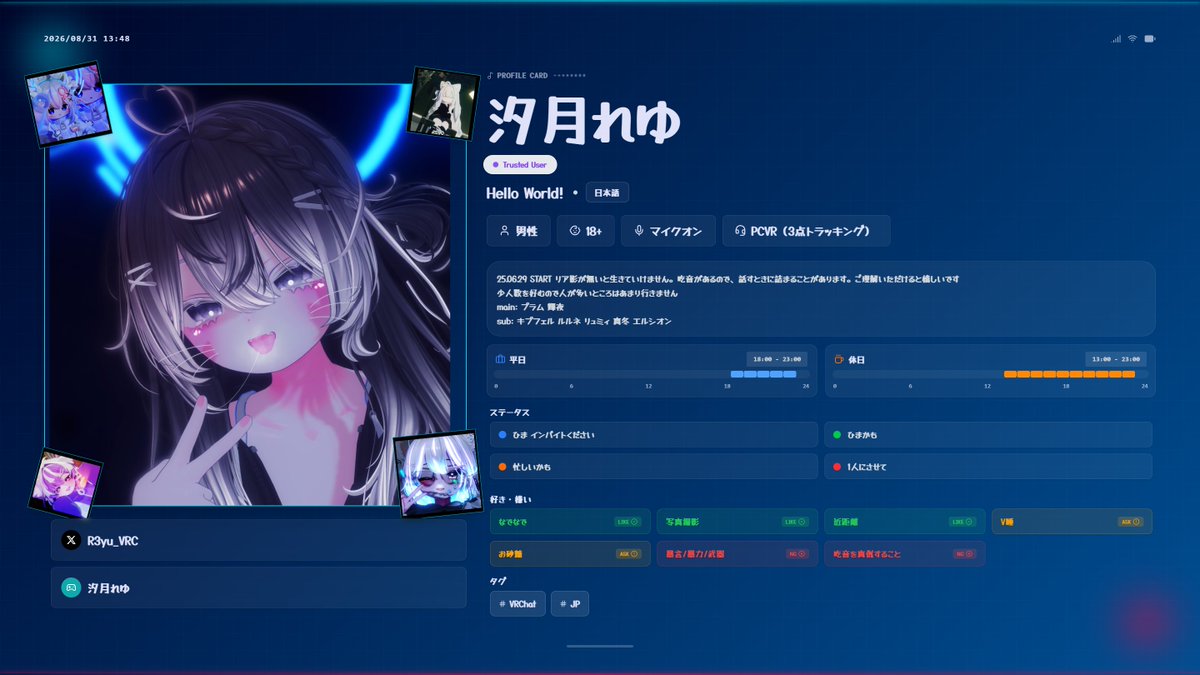1200x675 pixels.
Task: Open the #VRChat tag
Action: (518, 604)
